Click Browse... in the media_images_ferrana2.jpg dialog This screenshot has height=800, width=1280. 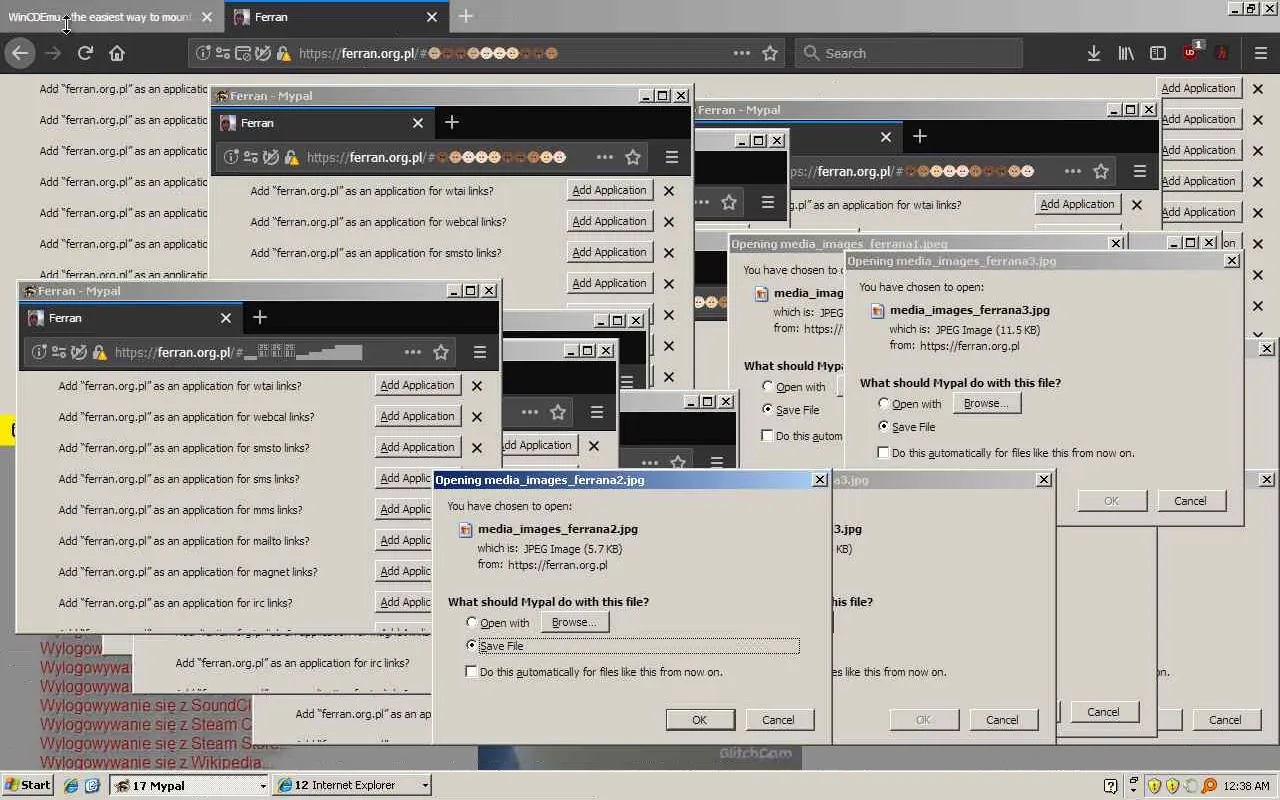574,622
